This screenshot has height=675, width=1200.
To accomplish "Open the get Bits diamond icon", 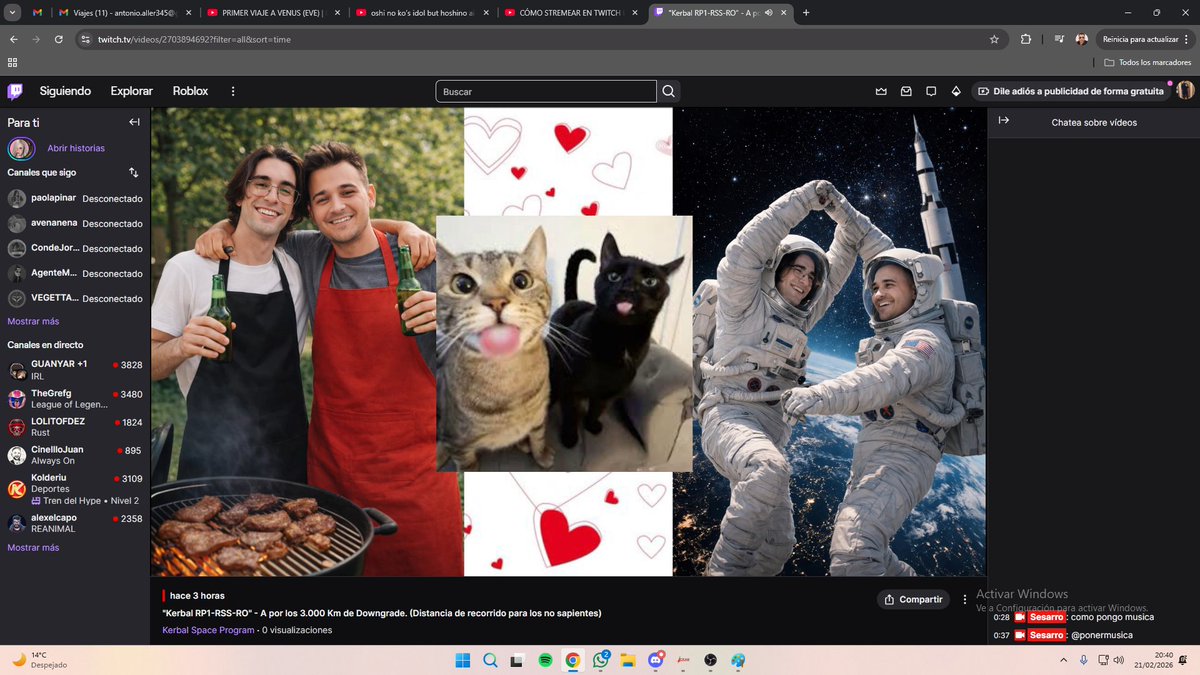I will tap(956, 91).
